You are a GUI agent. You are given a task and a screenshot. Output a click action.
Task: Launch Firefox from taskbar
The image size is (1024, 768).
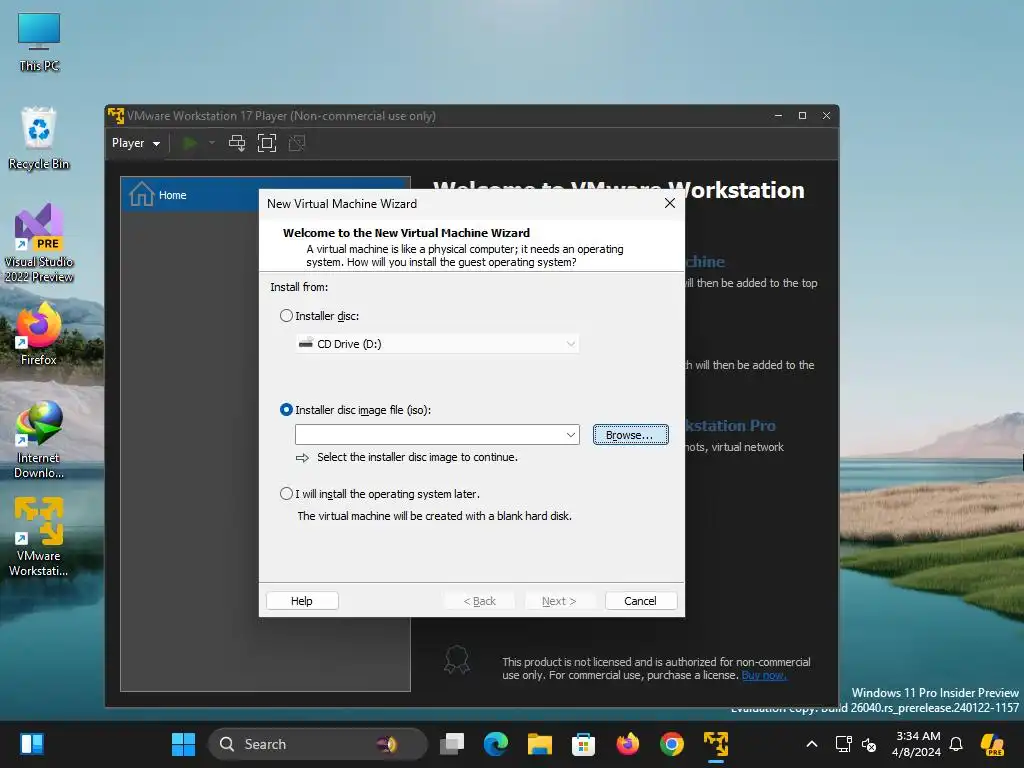point(628,744)
